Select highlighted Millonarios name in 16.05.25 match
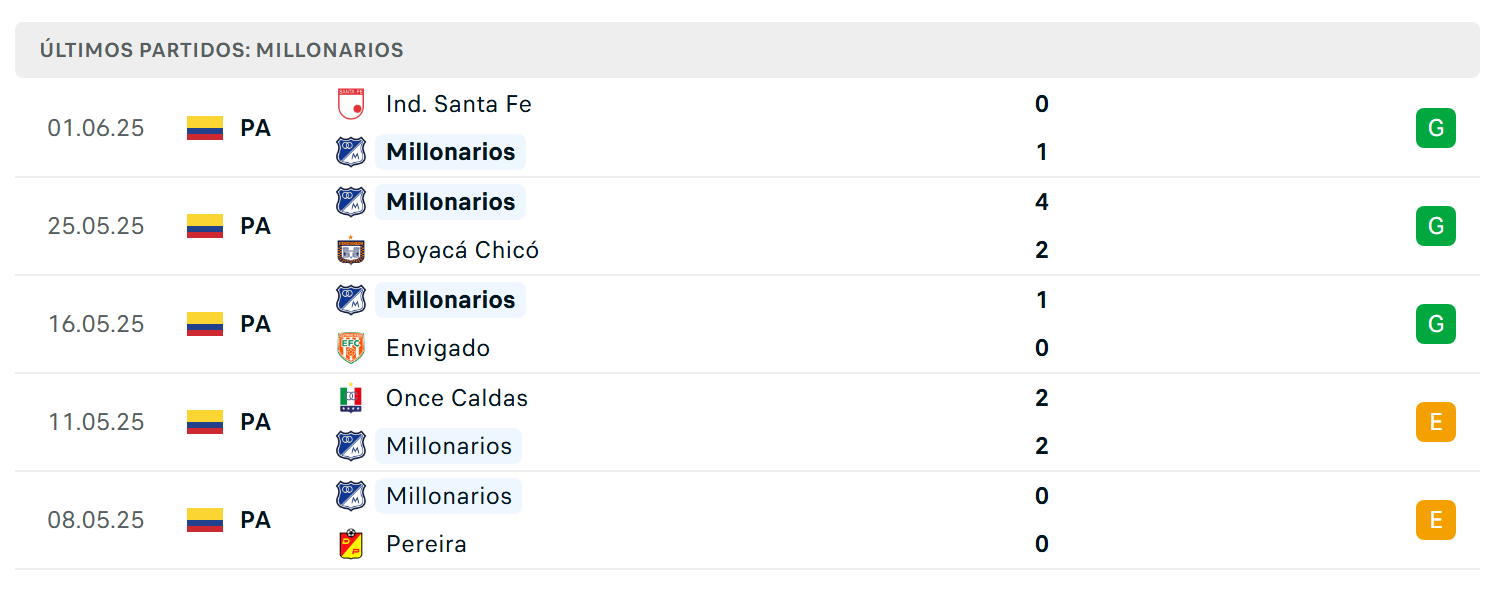 [x=450, y=300]
